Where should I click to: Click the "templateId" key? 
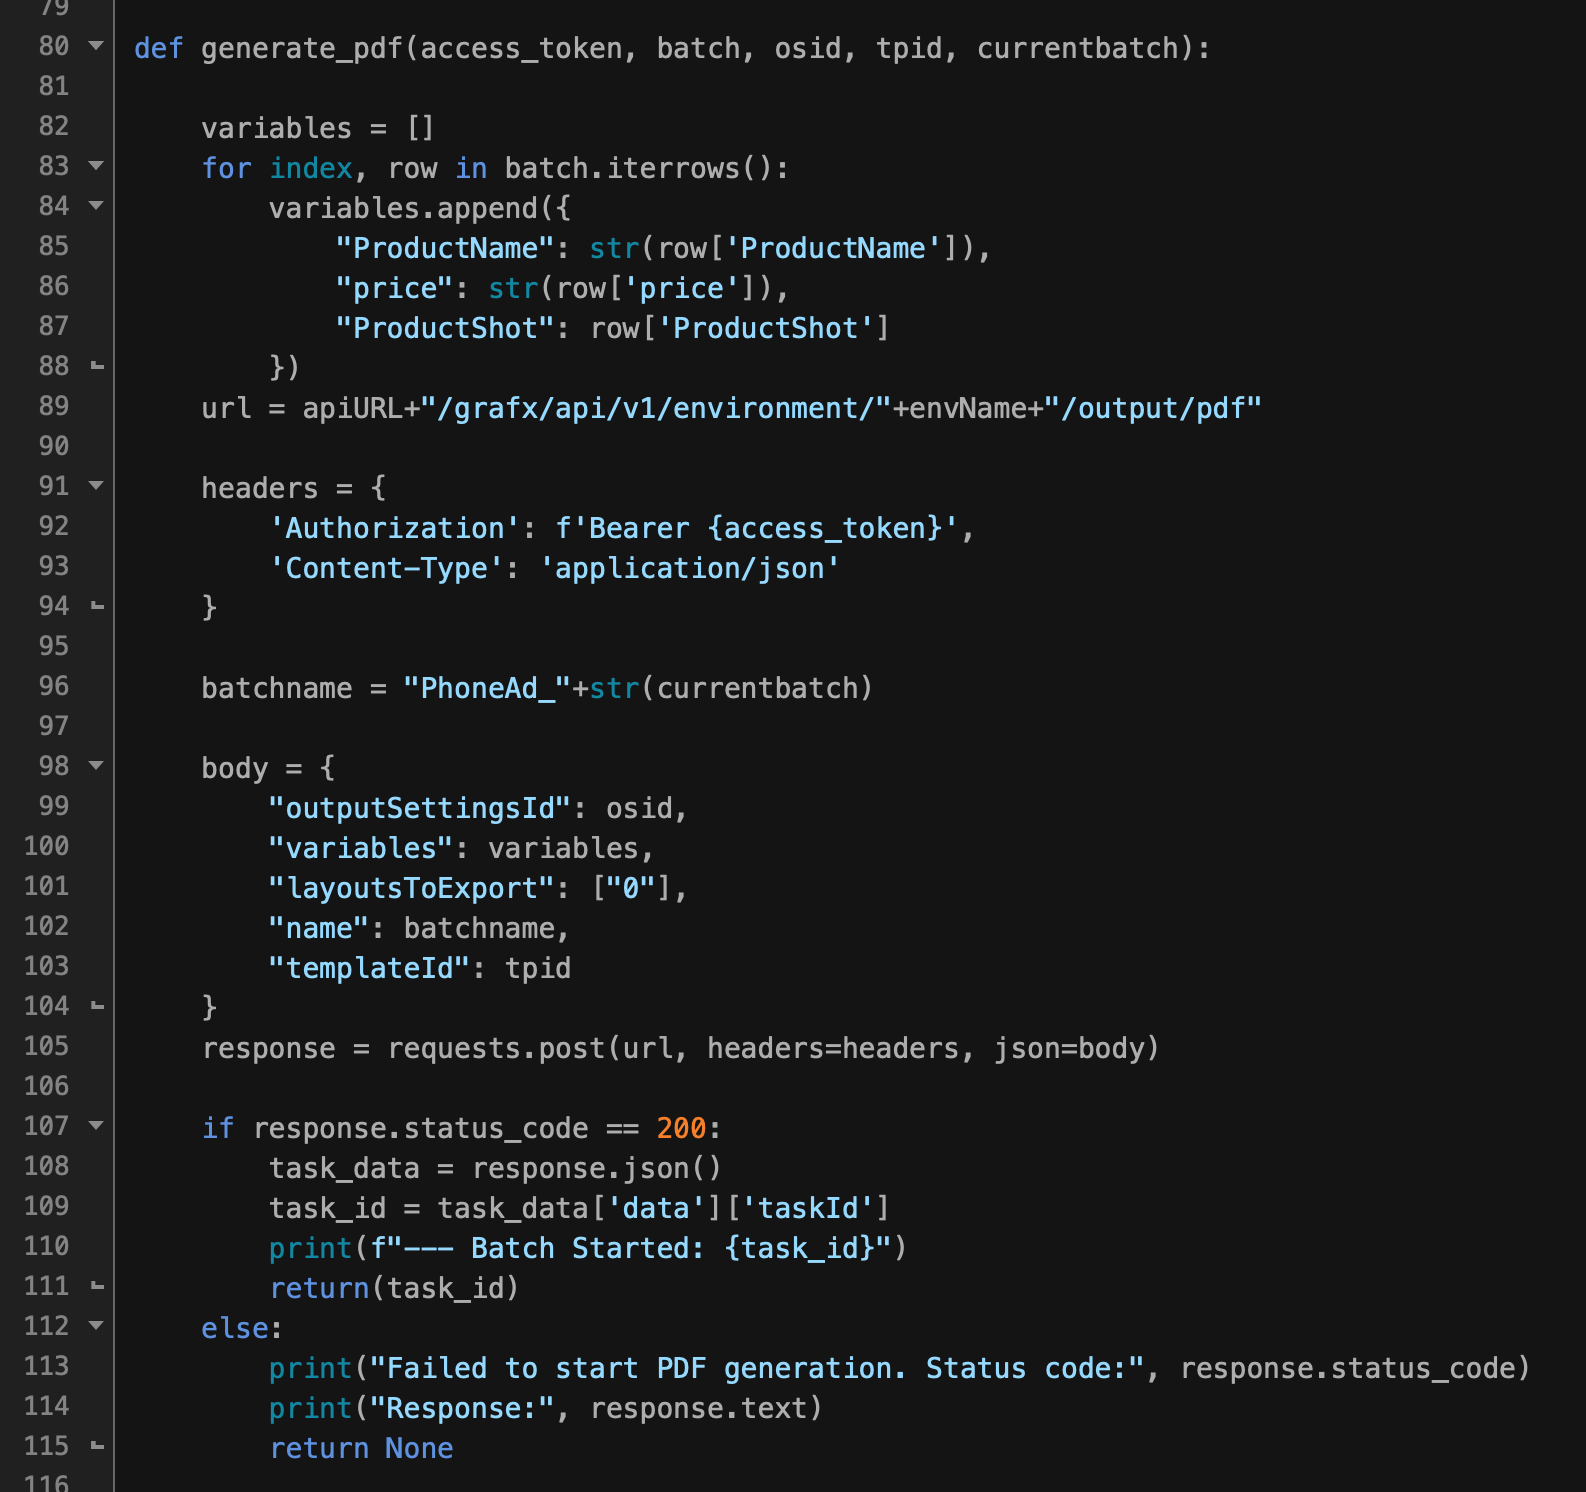(369, 968)
